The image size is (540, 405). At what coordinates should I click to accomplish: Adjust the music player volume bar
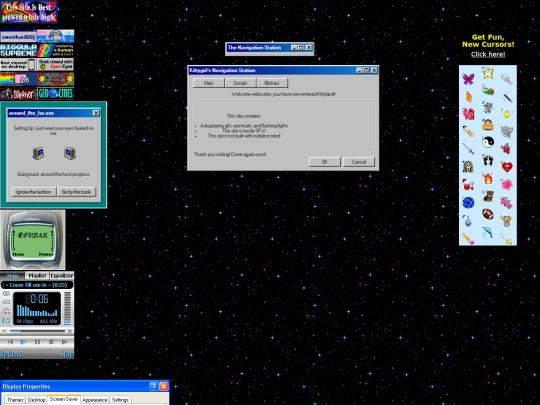coord(68,309)
